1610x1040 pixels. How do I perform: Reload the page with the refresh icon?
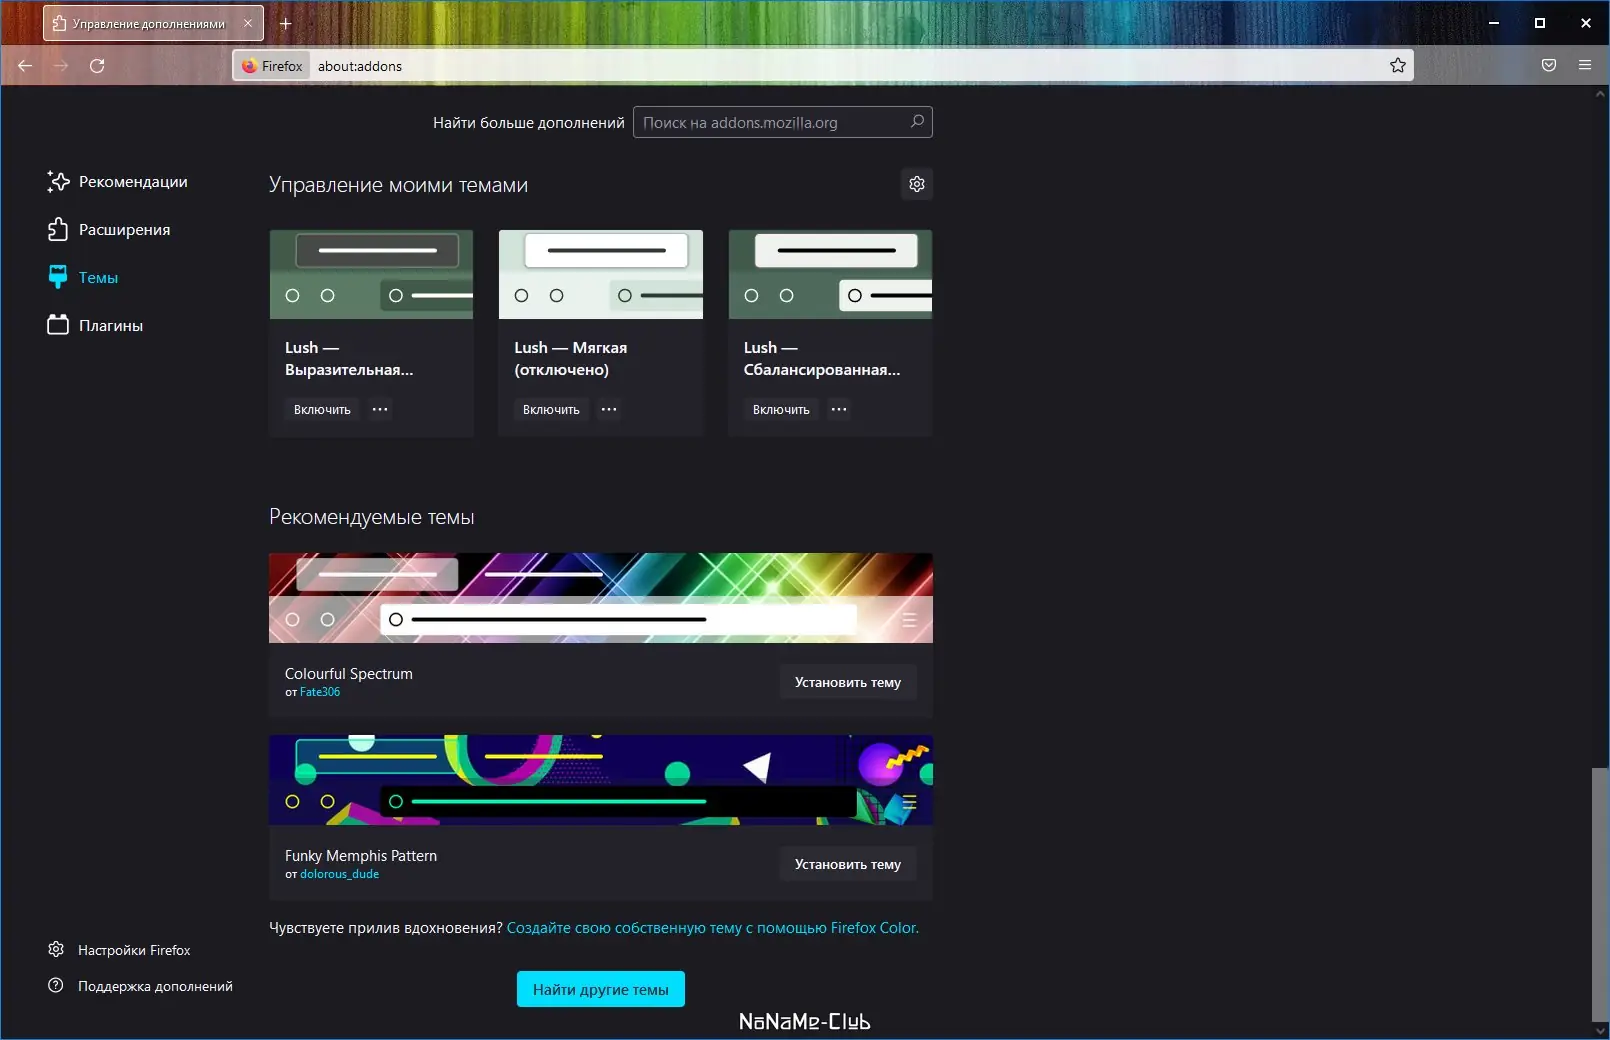point(97,66)
